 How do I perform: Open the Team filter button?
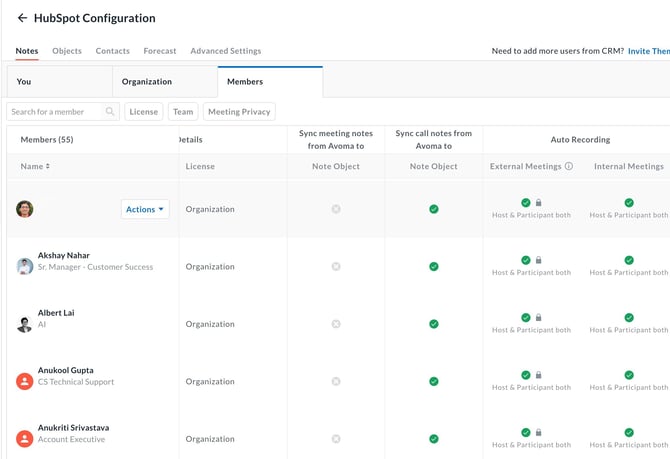point(183,112)
